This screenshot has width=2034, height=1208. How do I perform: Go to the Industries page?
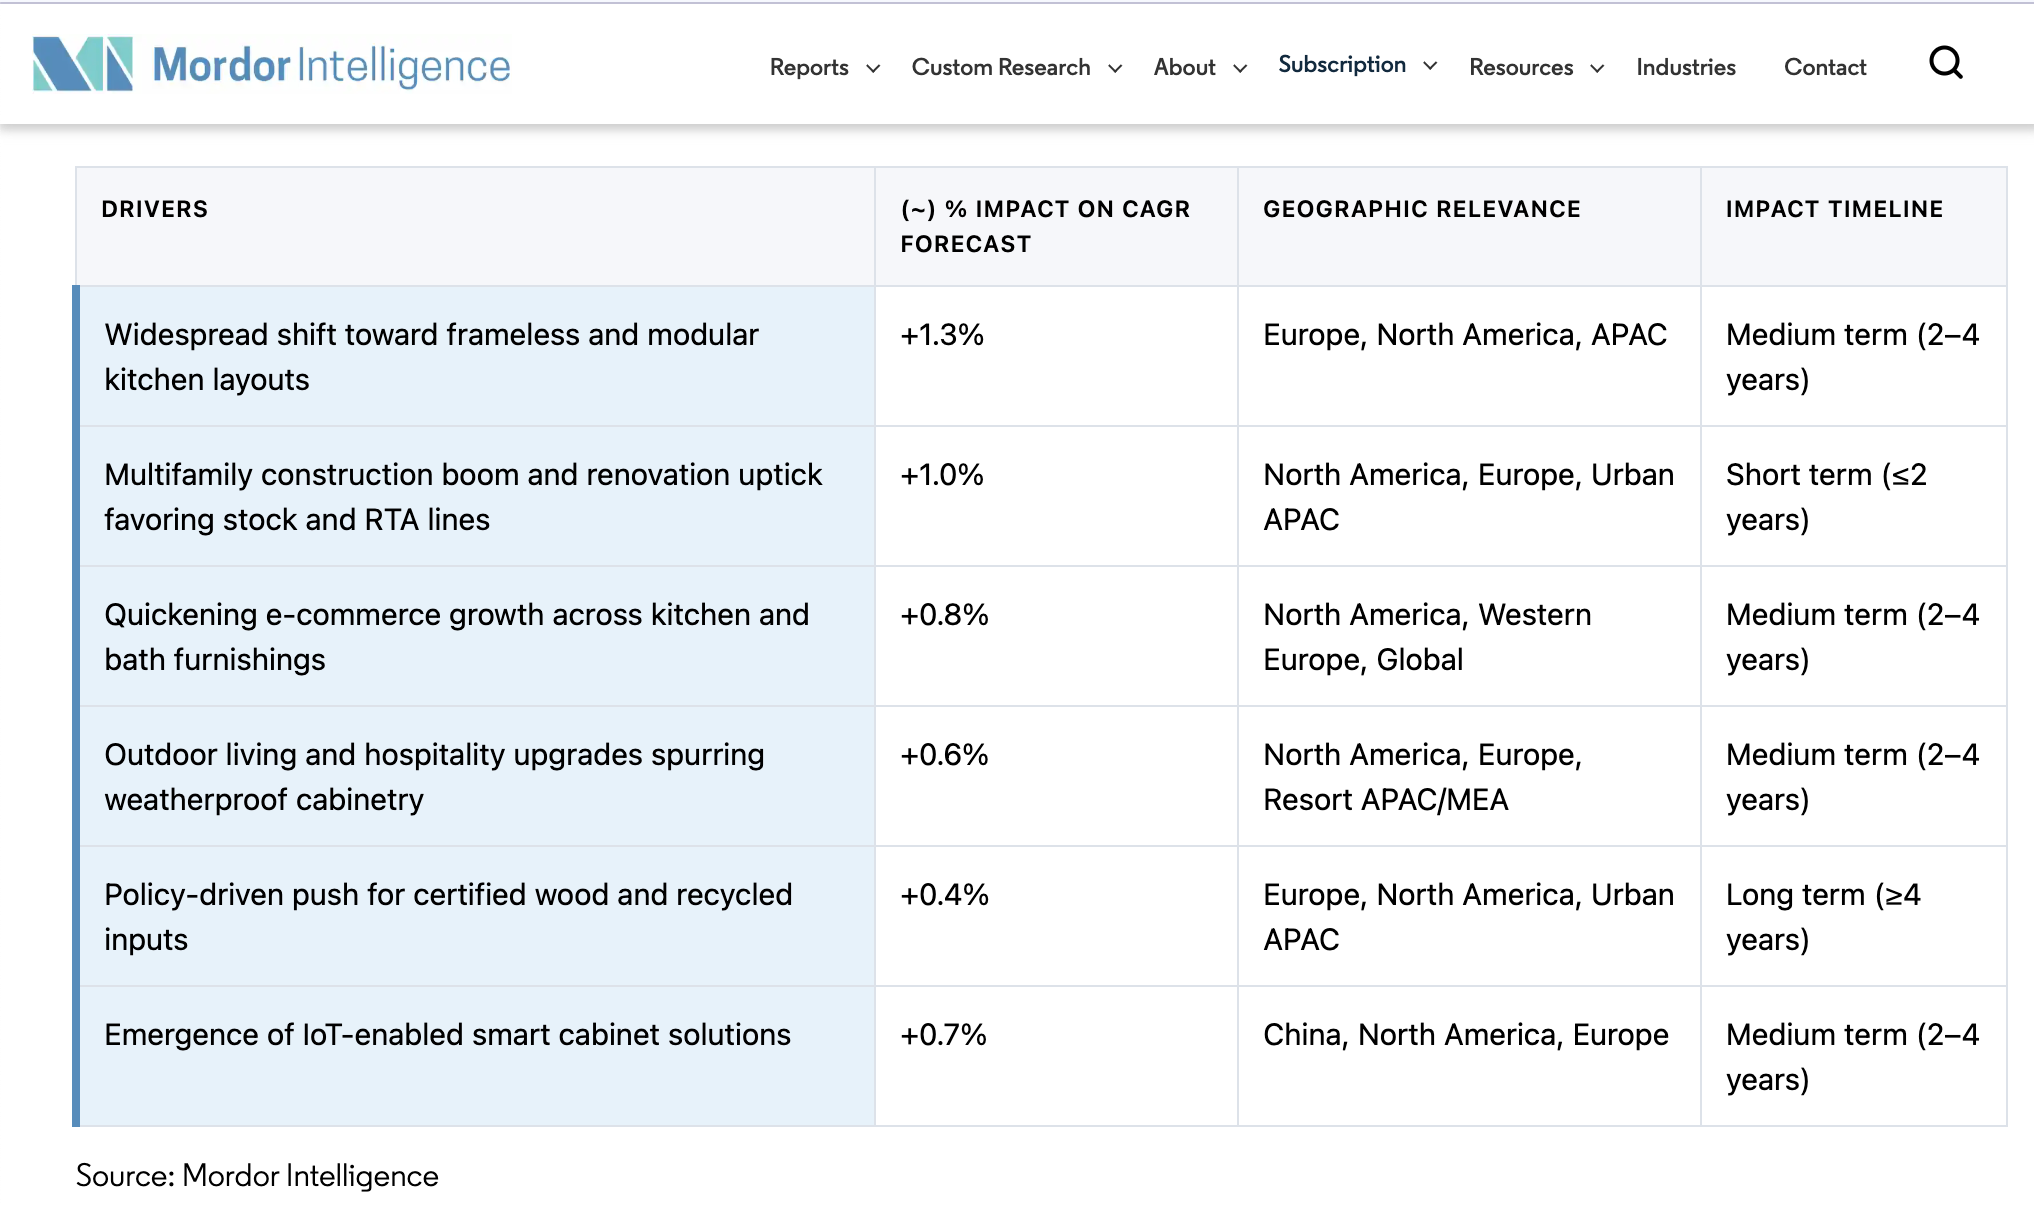[1686, 67]
